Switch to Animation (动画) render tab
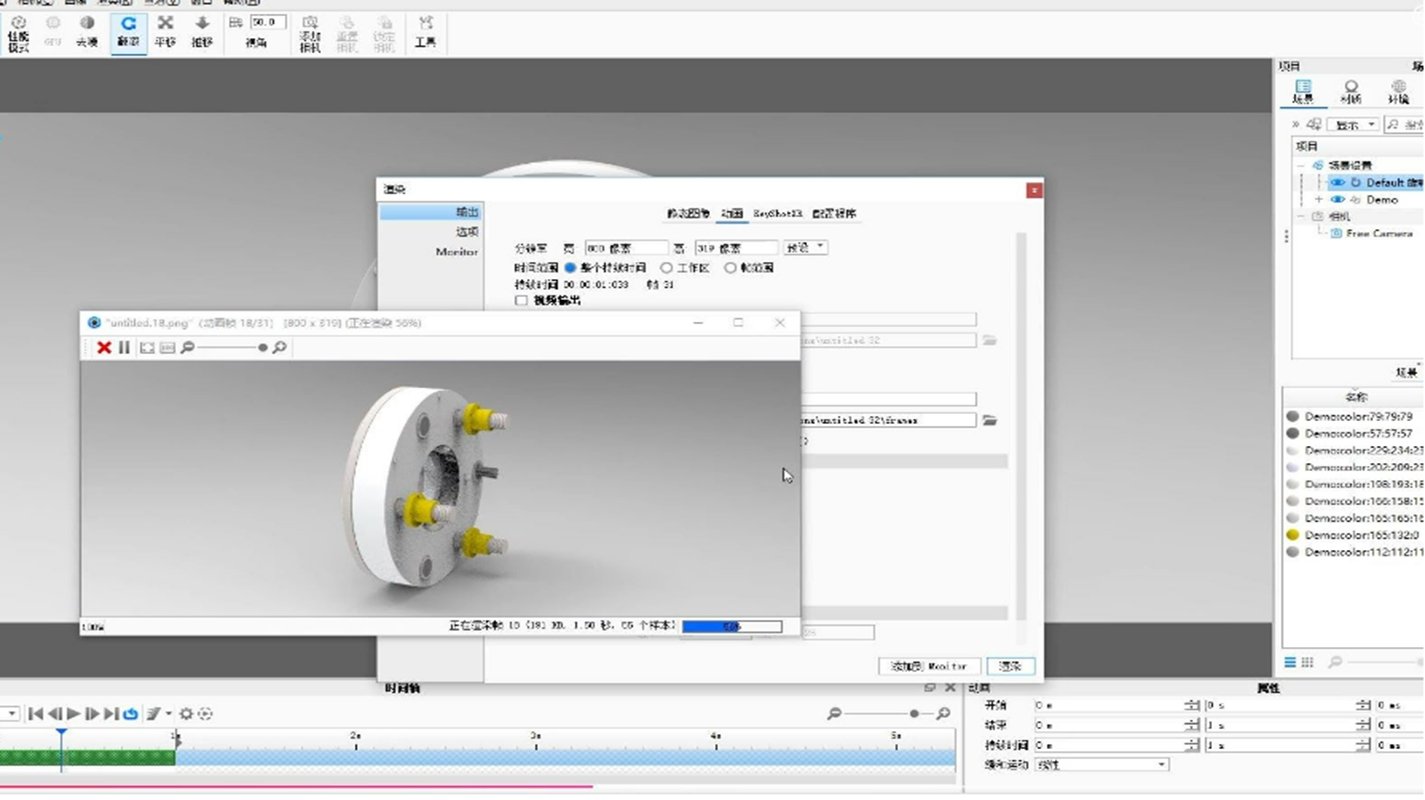This screenshot has width=1425, height=800. tap(732, 213)
